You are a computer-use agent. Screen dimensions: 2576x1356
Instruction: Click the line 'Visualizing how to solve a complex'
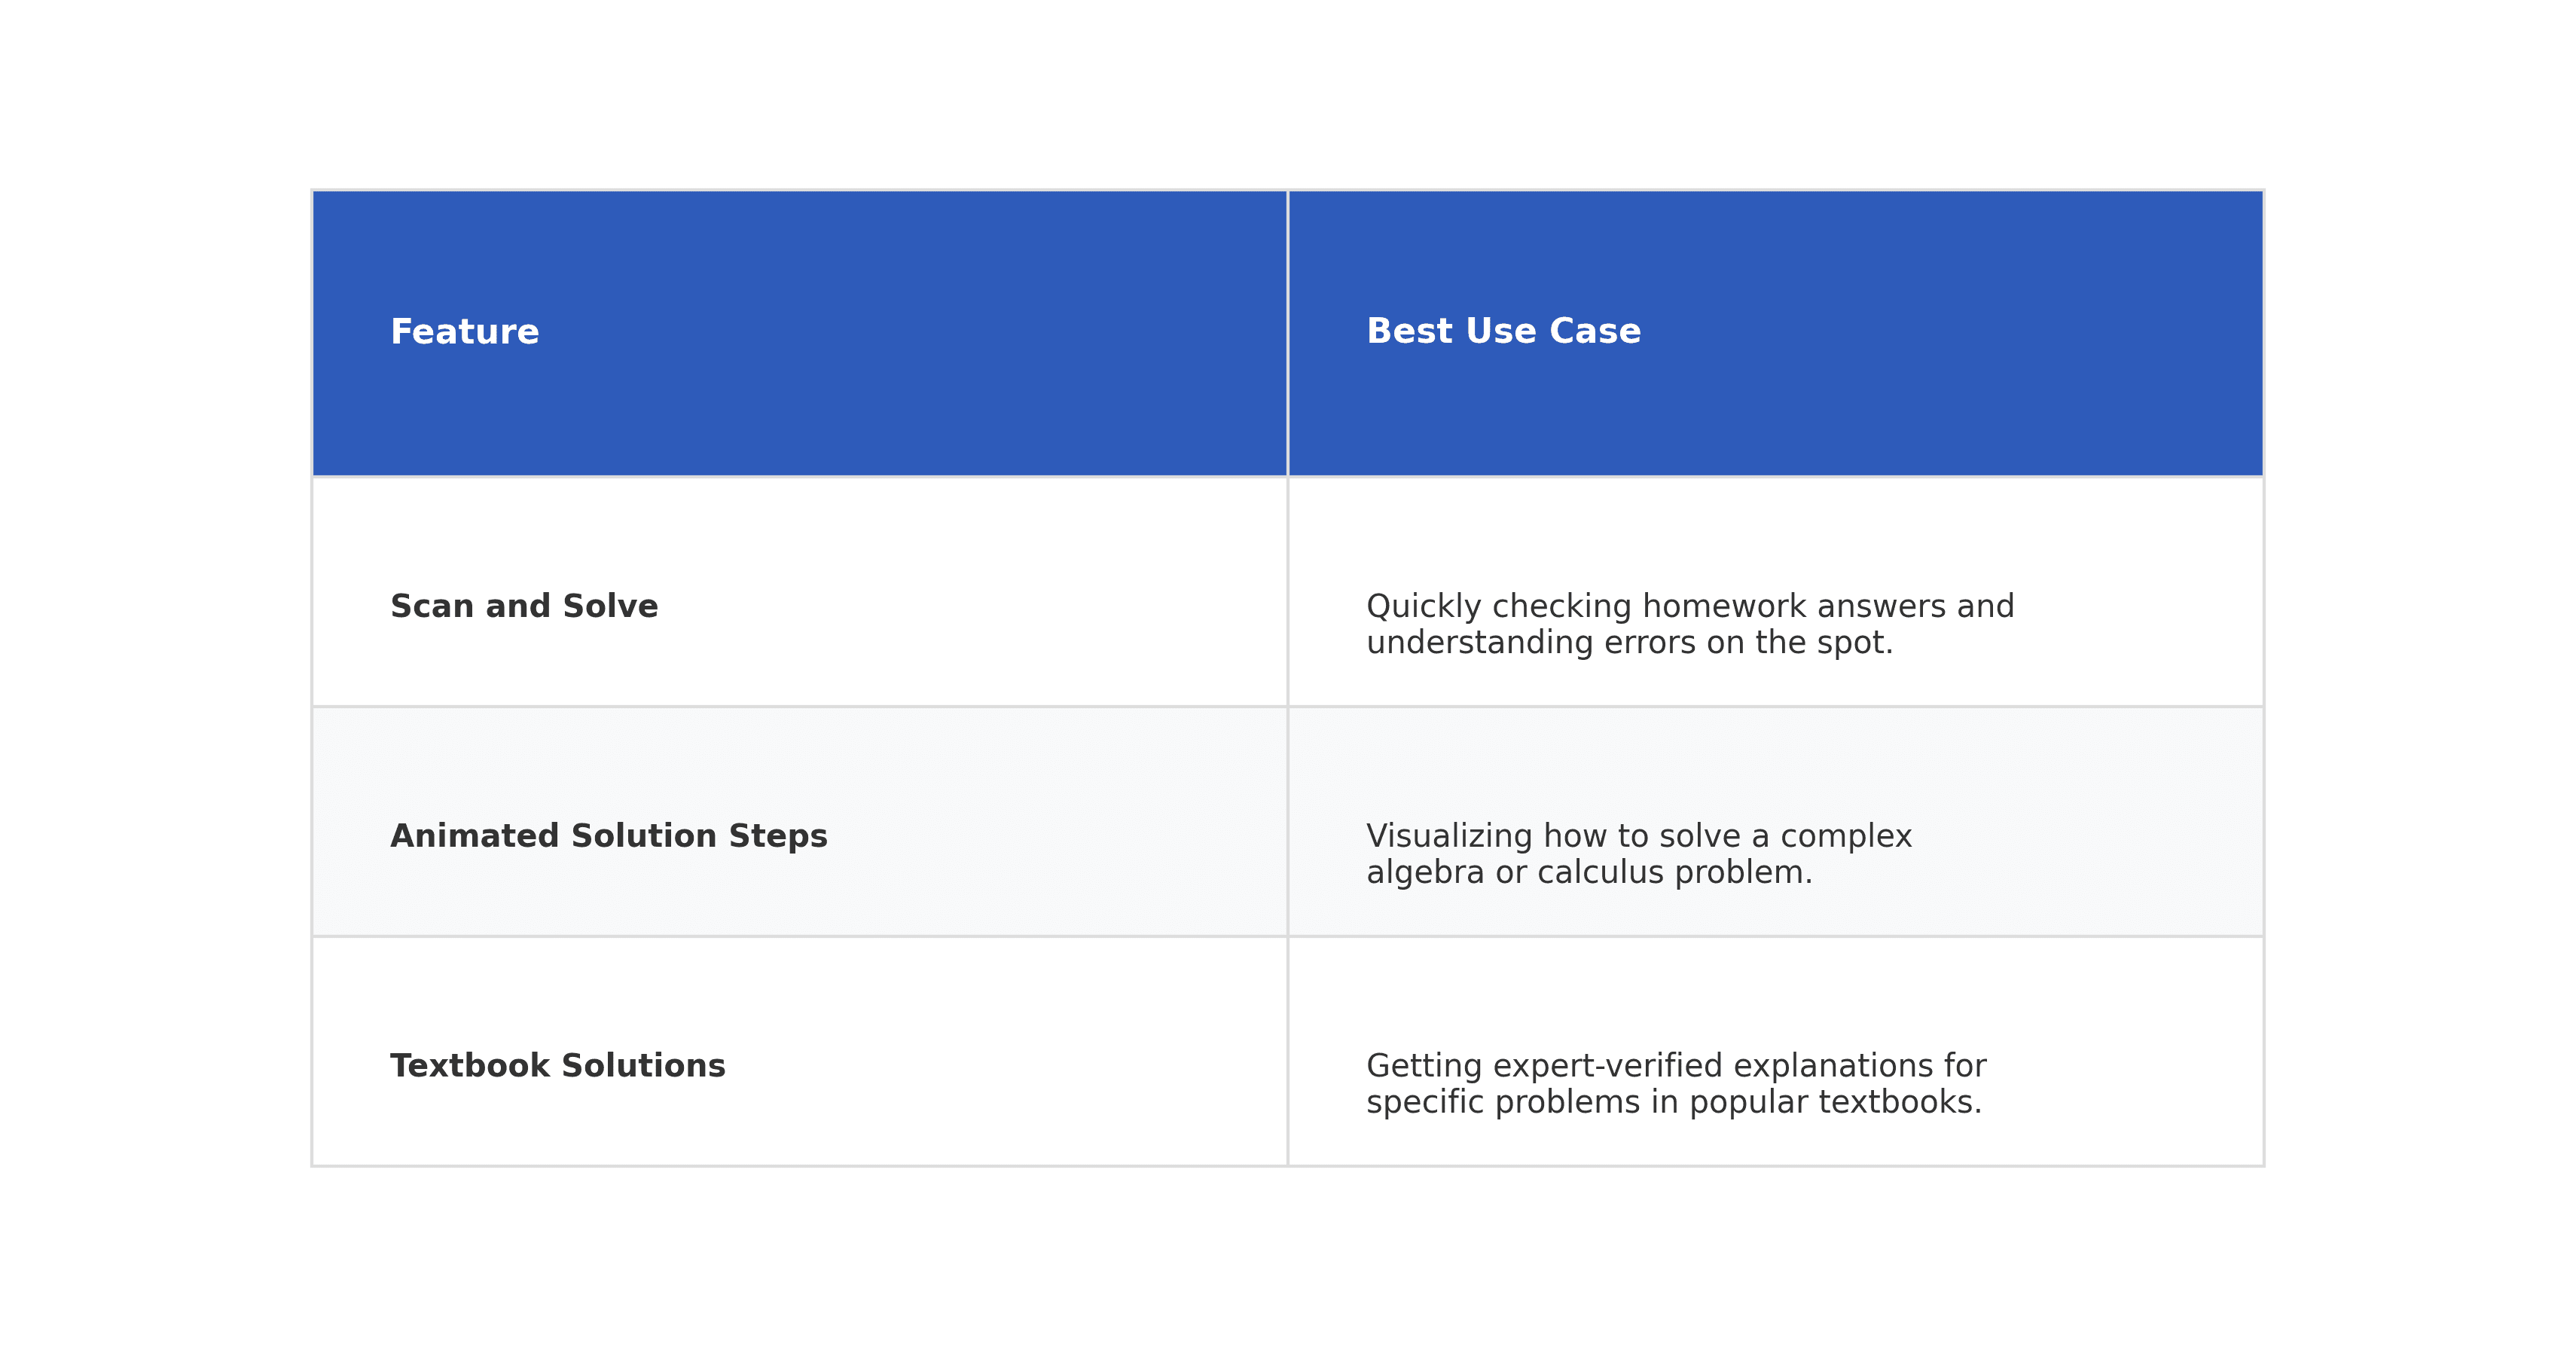point(1638,836)
